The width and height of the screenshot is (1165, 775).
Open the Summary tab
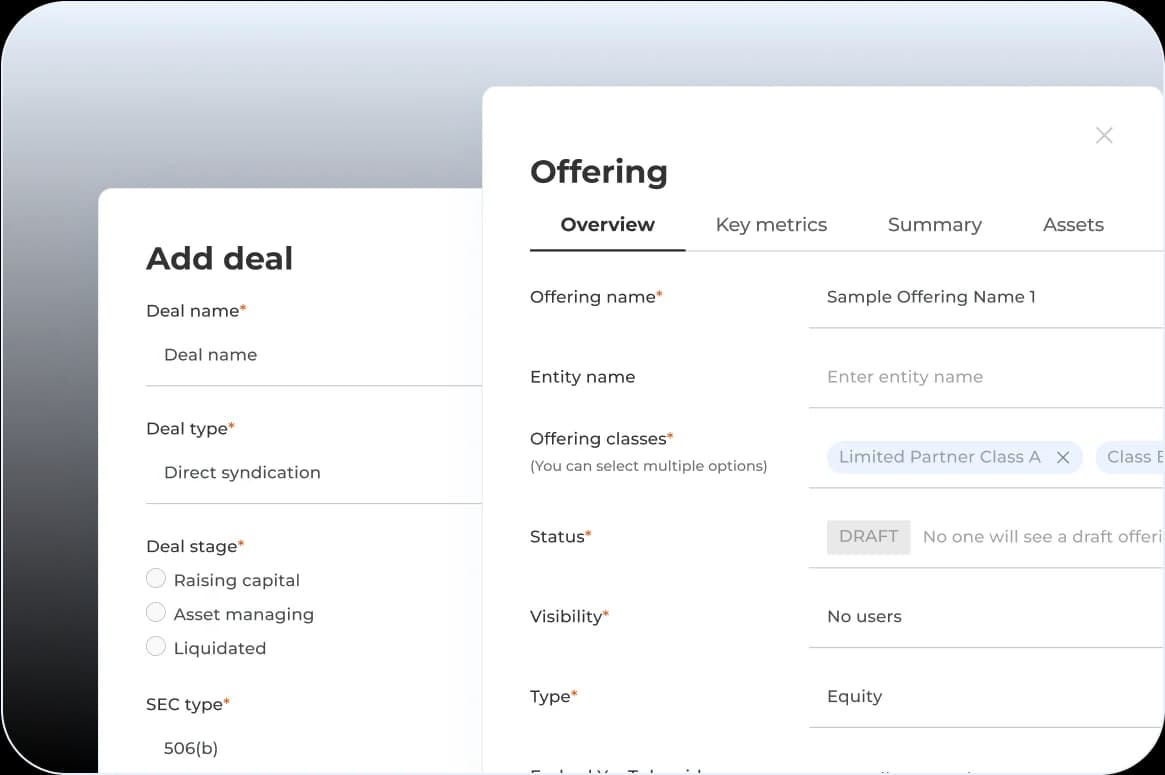point(934,225)
